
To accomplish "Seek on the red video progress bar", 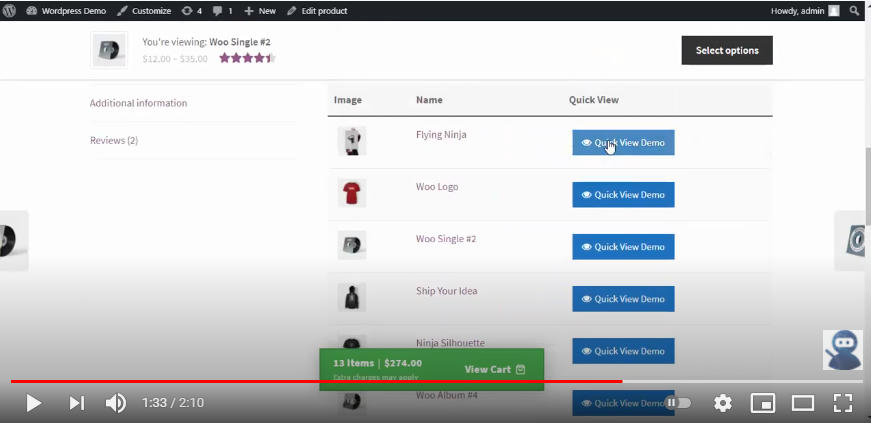I will [x=317, y=381].
